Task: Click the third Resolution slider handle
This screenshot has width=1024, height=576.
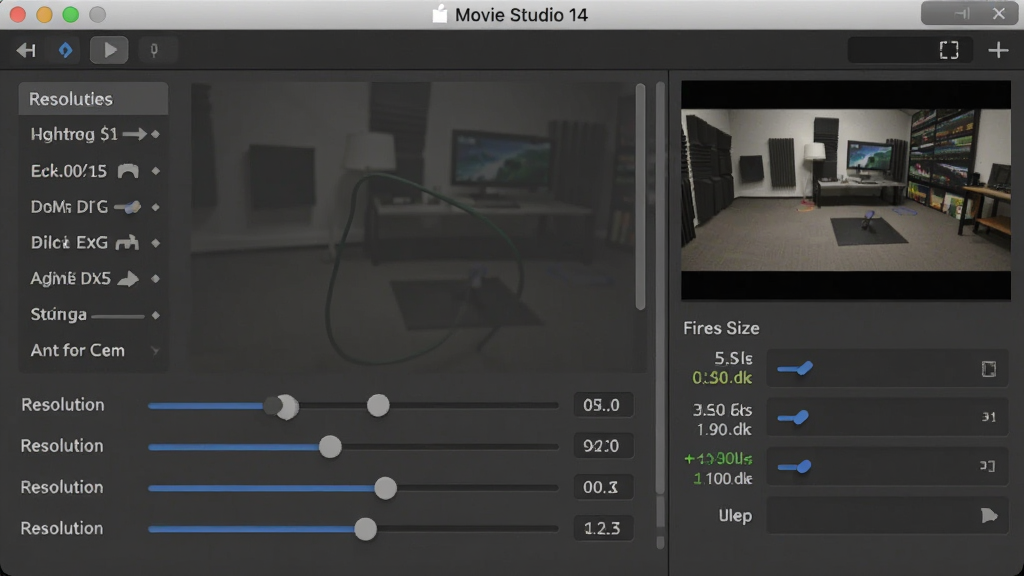Action: tap(385, 488)
